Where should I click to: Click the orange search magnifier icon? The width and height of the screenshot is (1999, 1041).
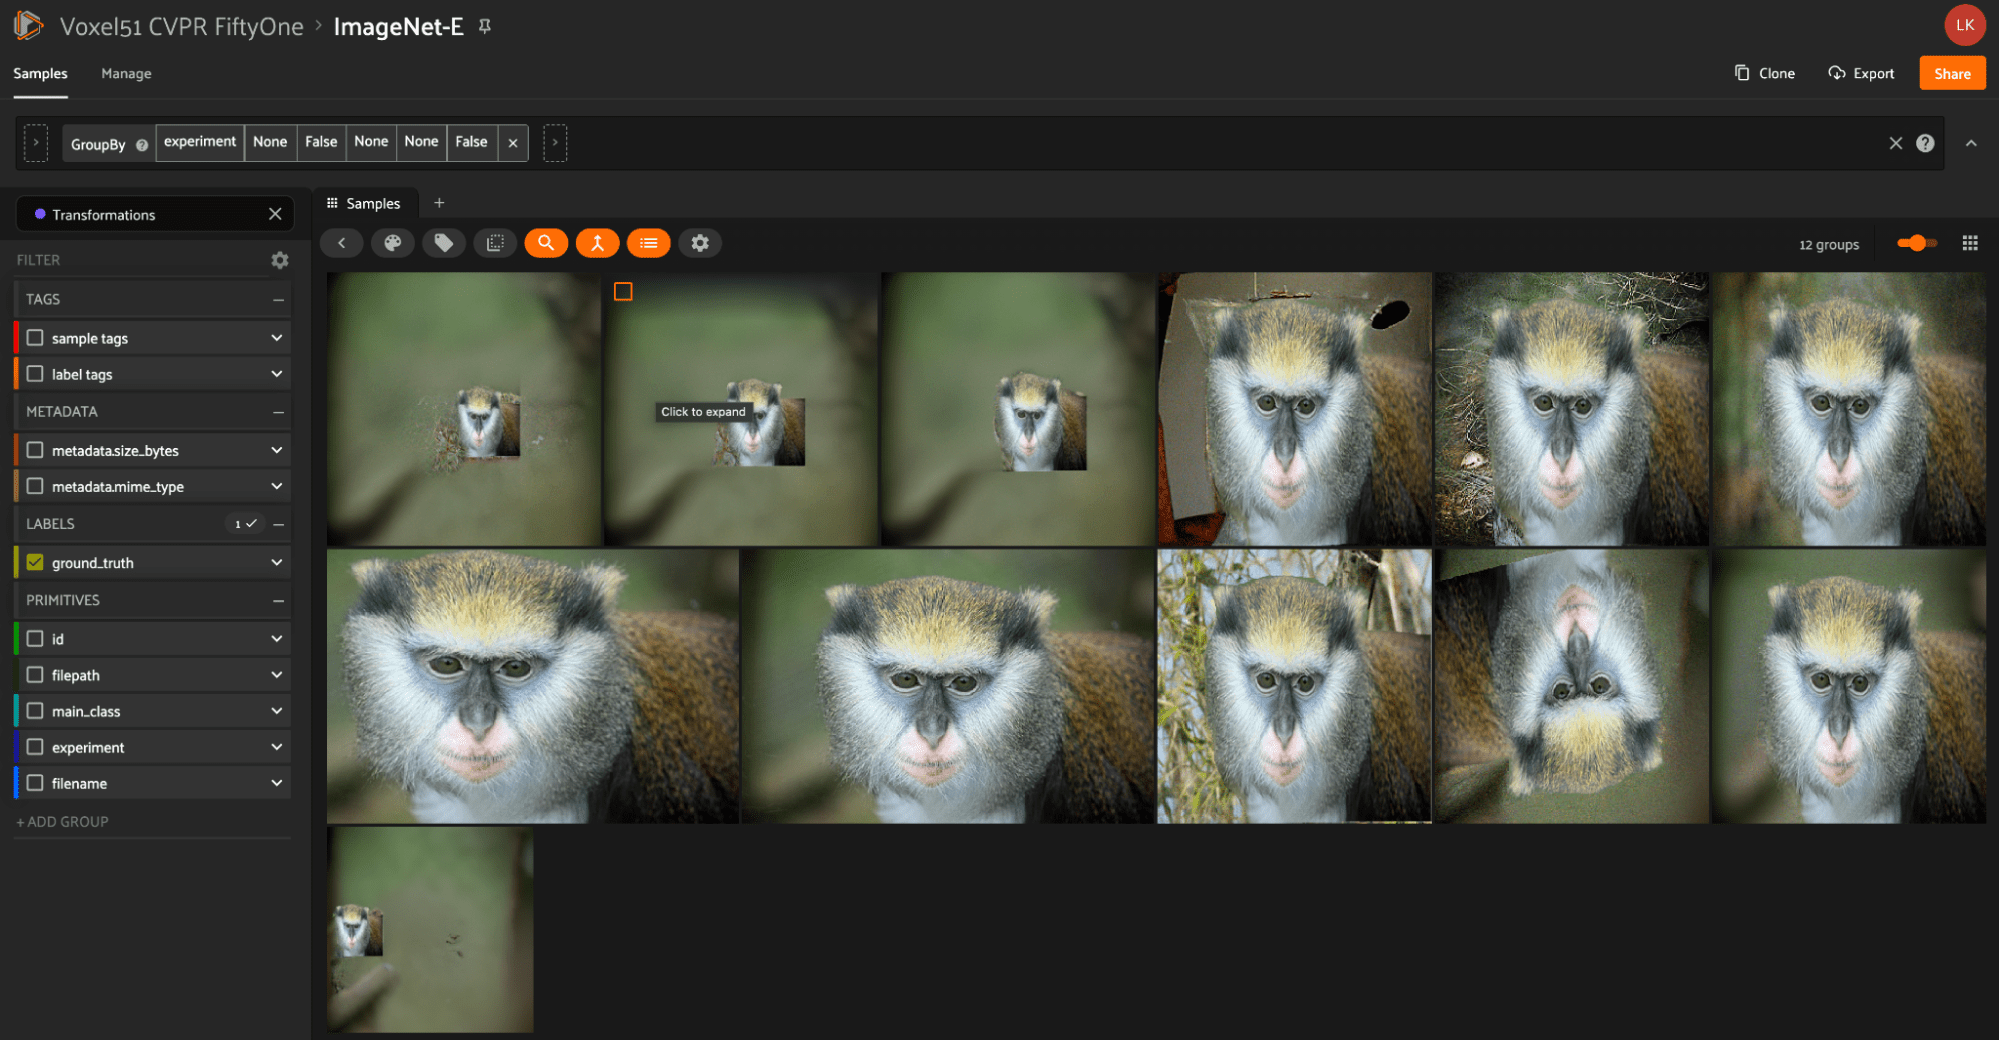546,243
